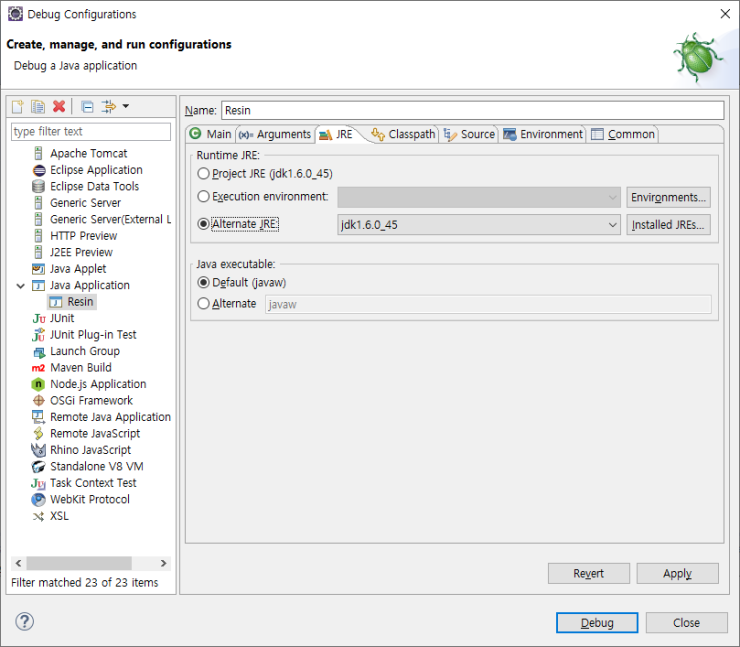Open the filter menu dropdown arrow
Screen dimensions: 740x647
click(x=126, y=107)
